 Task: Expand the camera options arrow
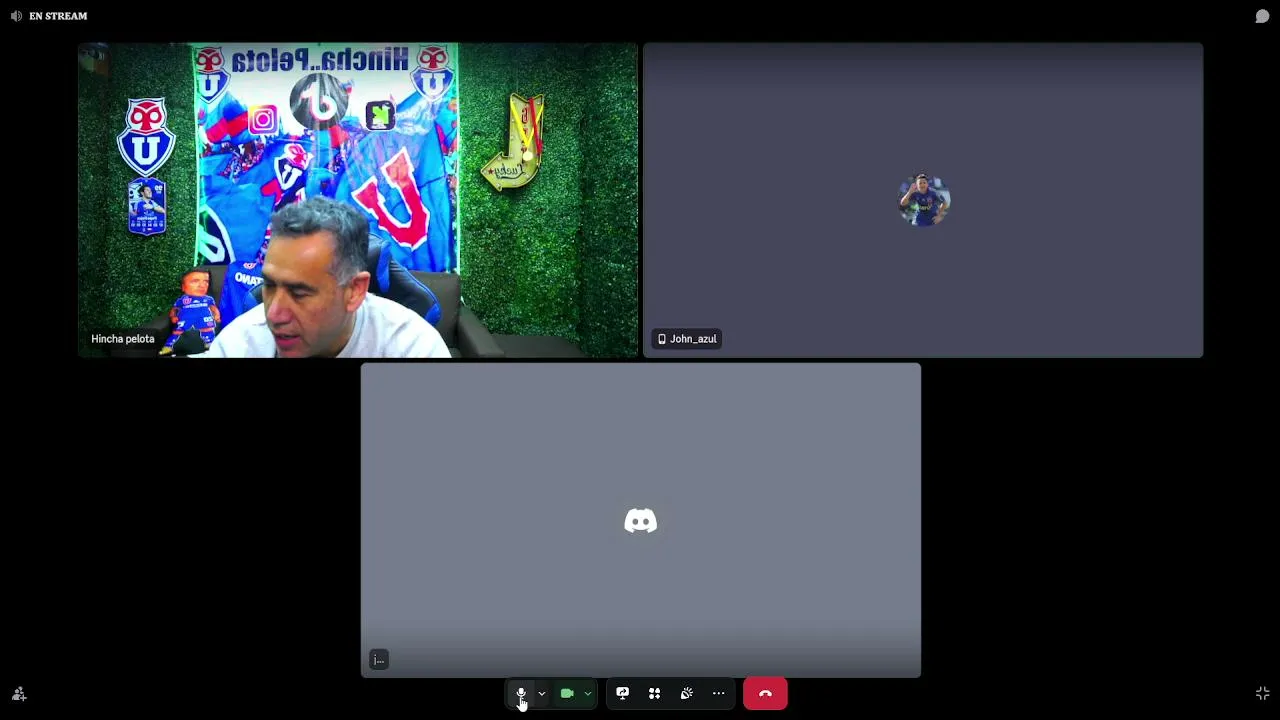click(588, 693)
